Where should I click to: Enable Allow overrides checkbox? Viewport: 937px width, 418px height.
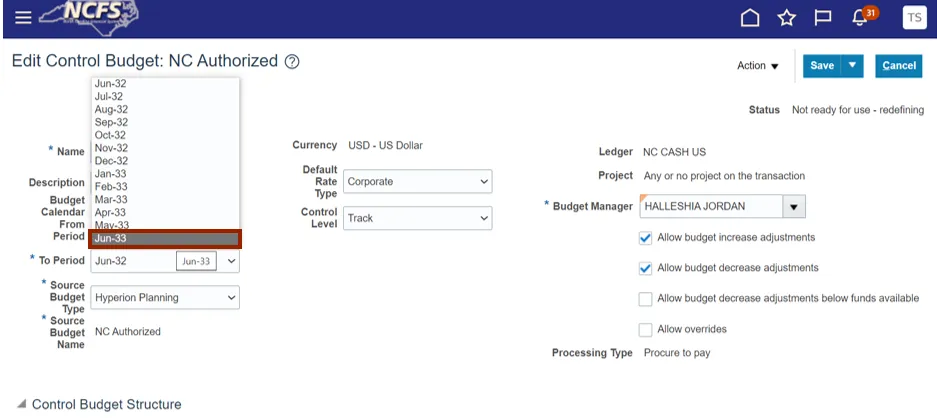[646, 329]
